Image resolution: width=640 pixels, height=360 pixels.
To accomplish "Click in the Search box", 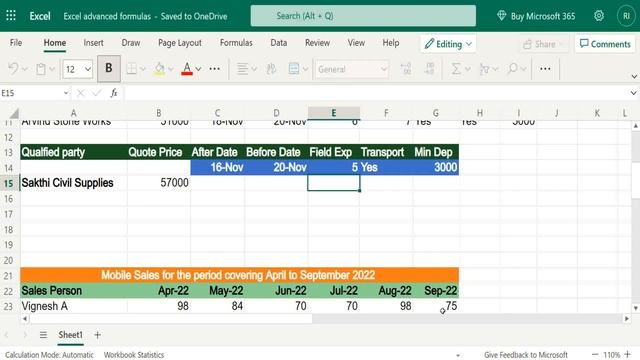I will pyautogui.click(x=363, y=16).
